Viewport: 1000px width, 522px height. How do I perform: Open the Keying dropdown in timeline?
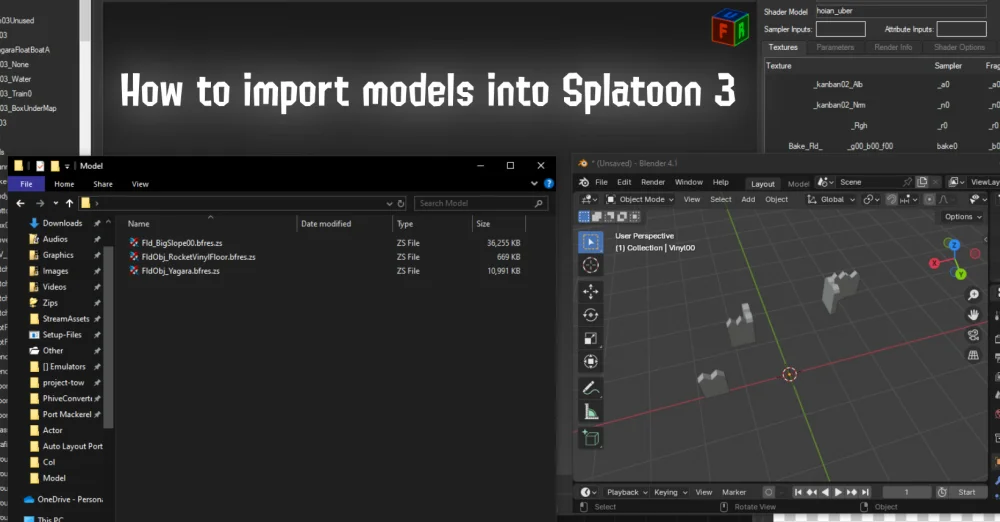pyautogui.click(x=670, y=492)
